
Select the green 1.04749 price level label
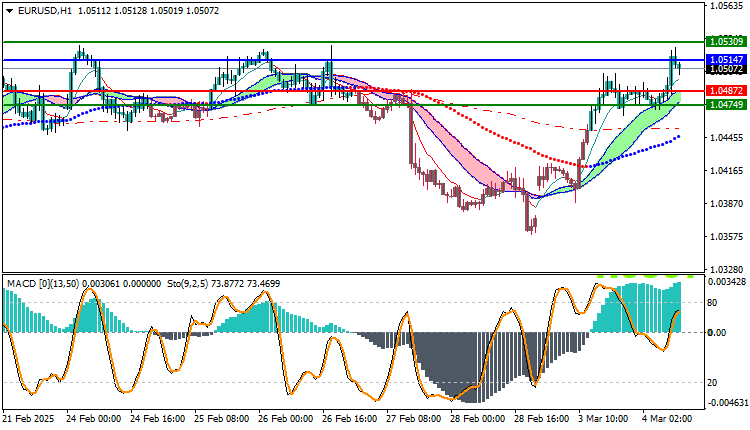726,104
